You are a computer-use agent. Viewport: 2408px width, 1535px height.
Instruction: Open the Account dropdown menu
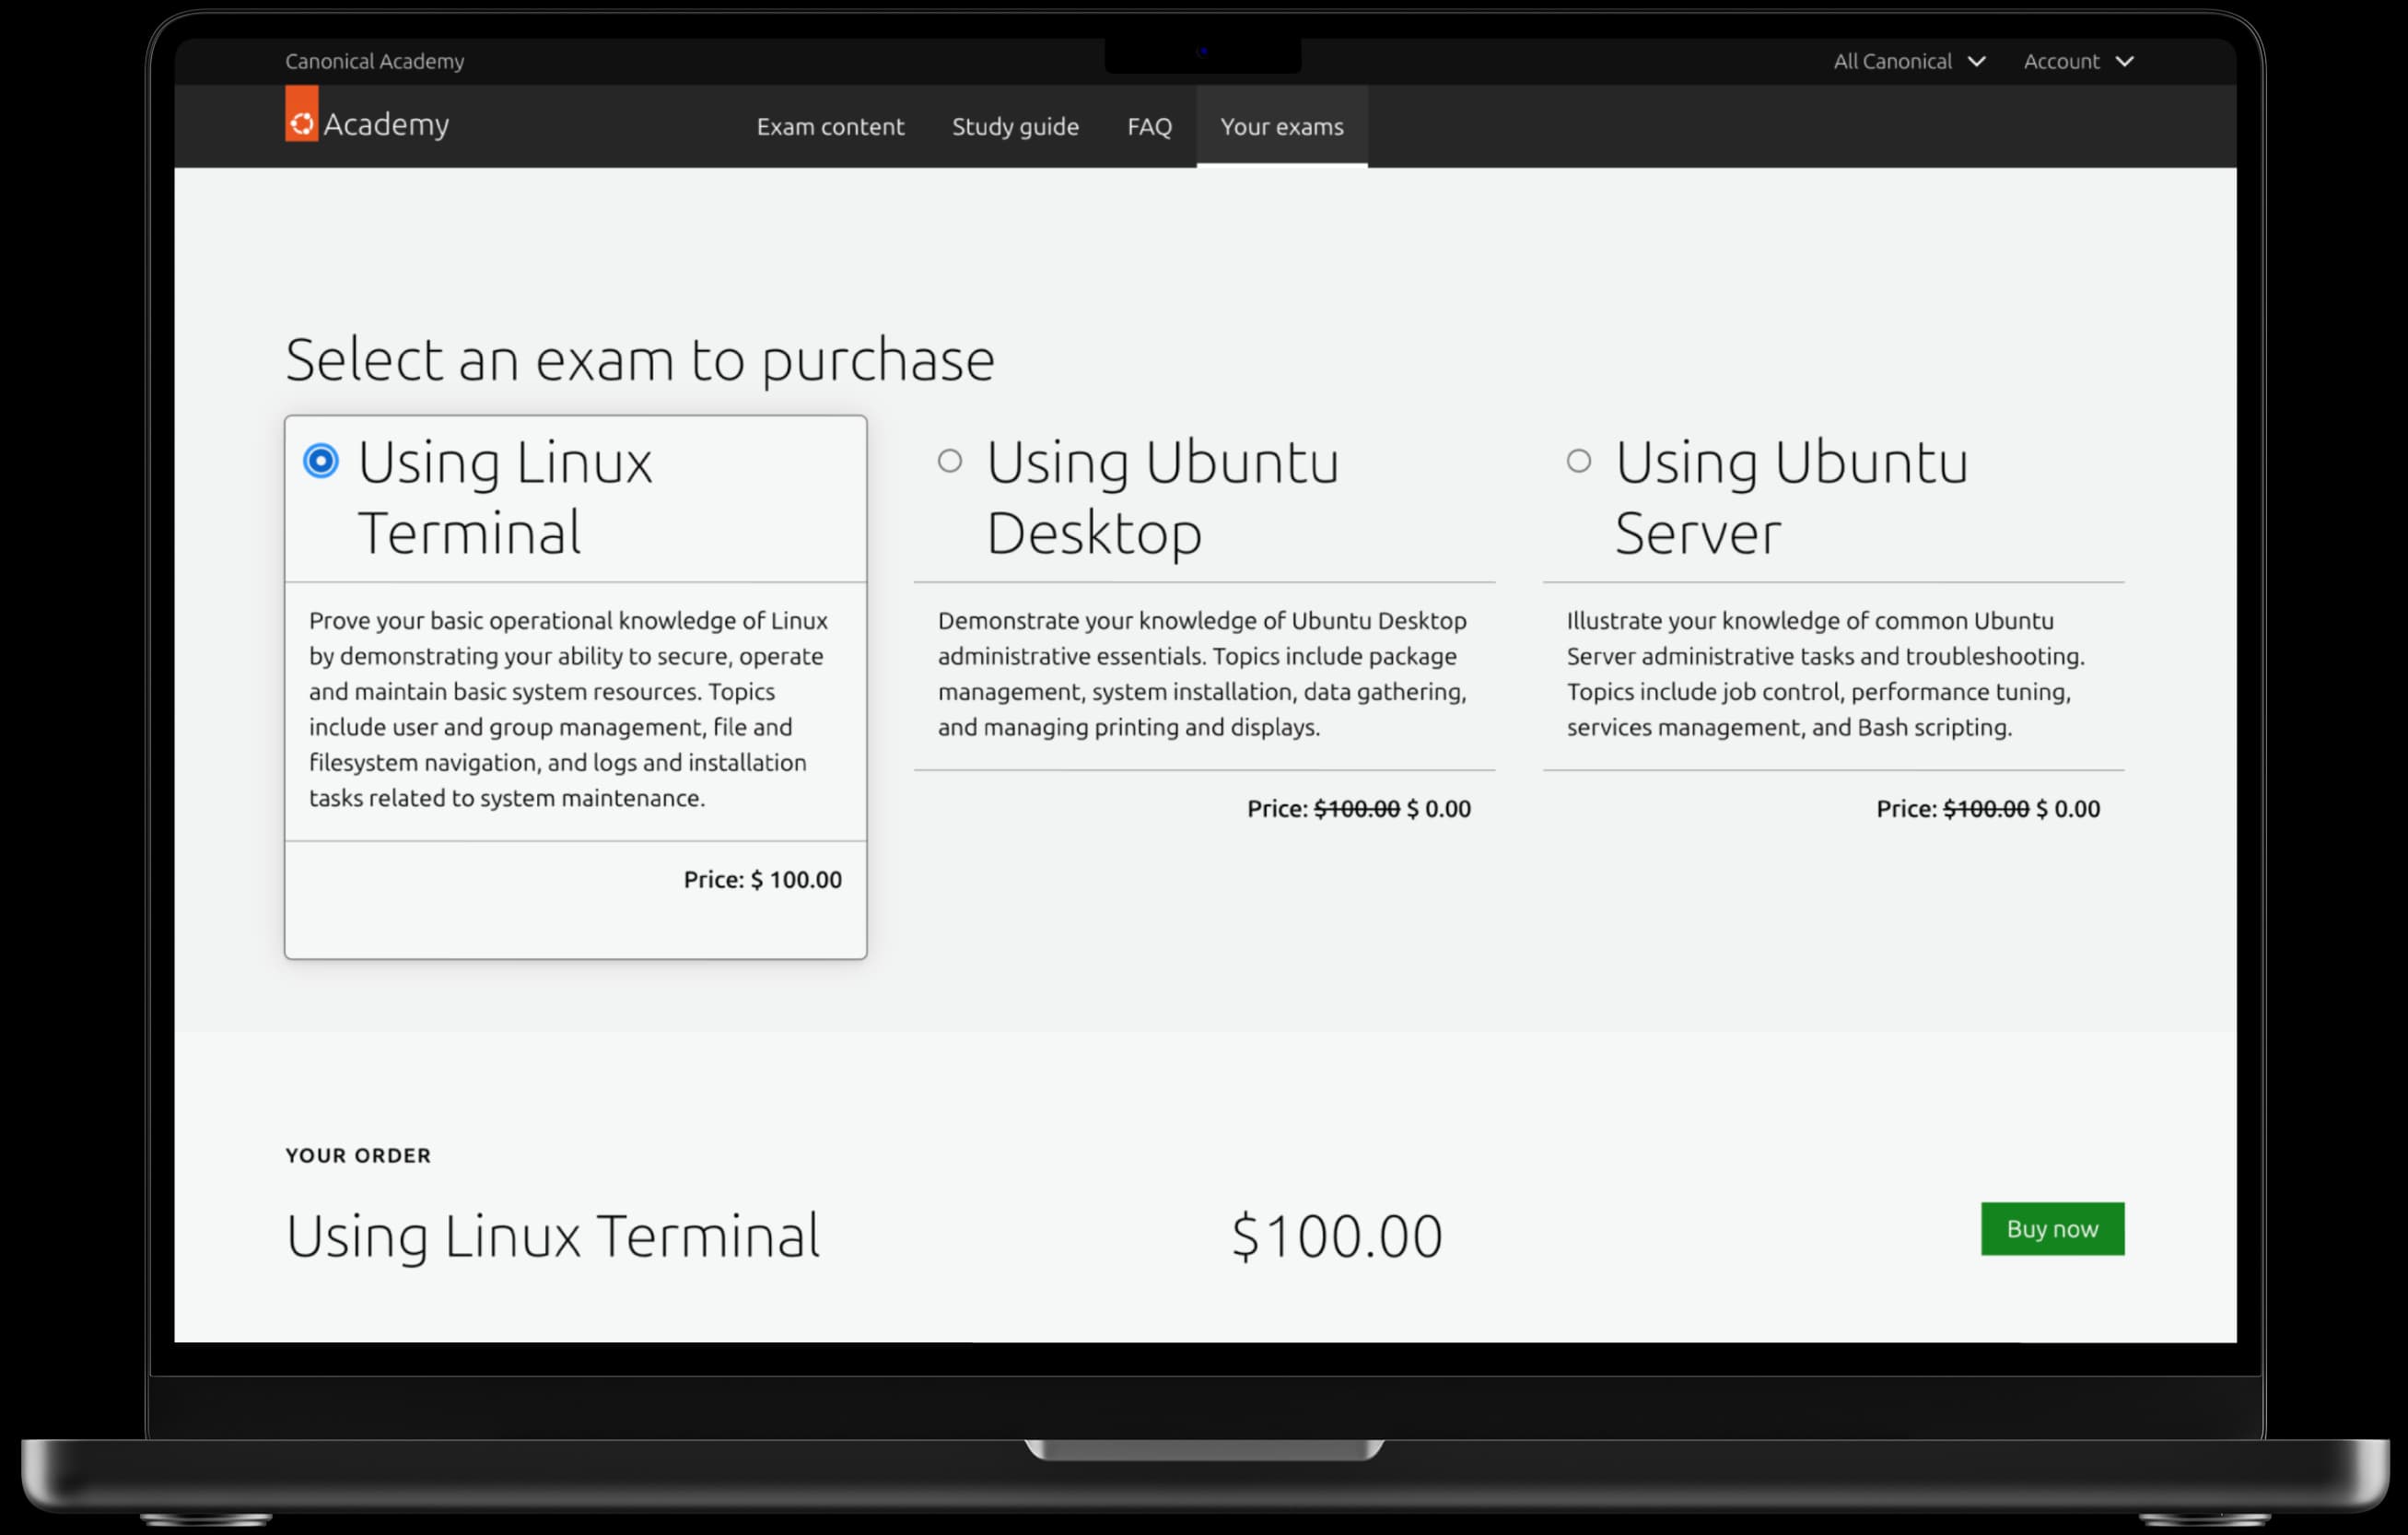(2079, 61)
